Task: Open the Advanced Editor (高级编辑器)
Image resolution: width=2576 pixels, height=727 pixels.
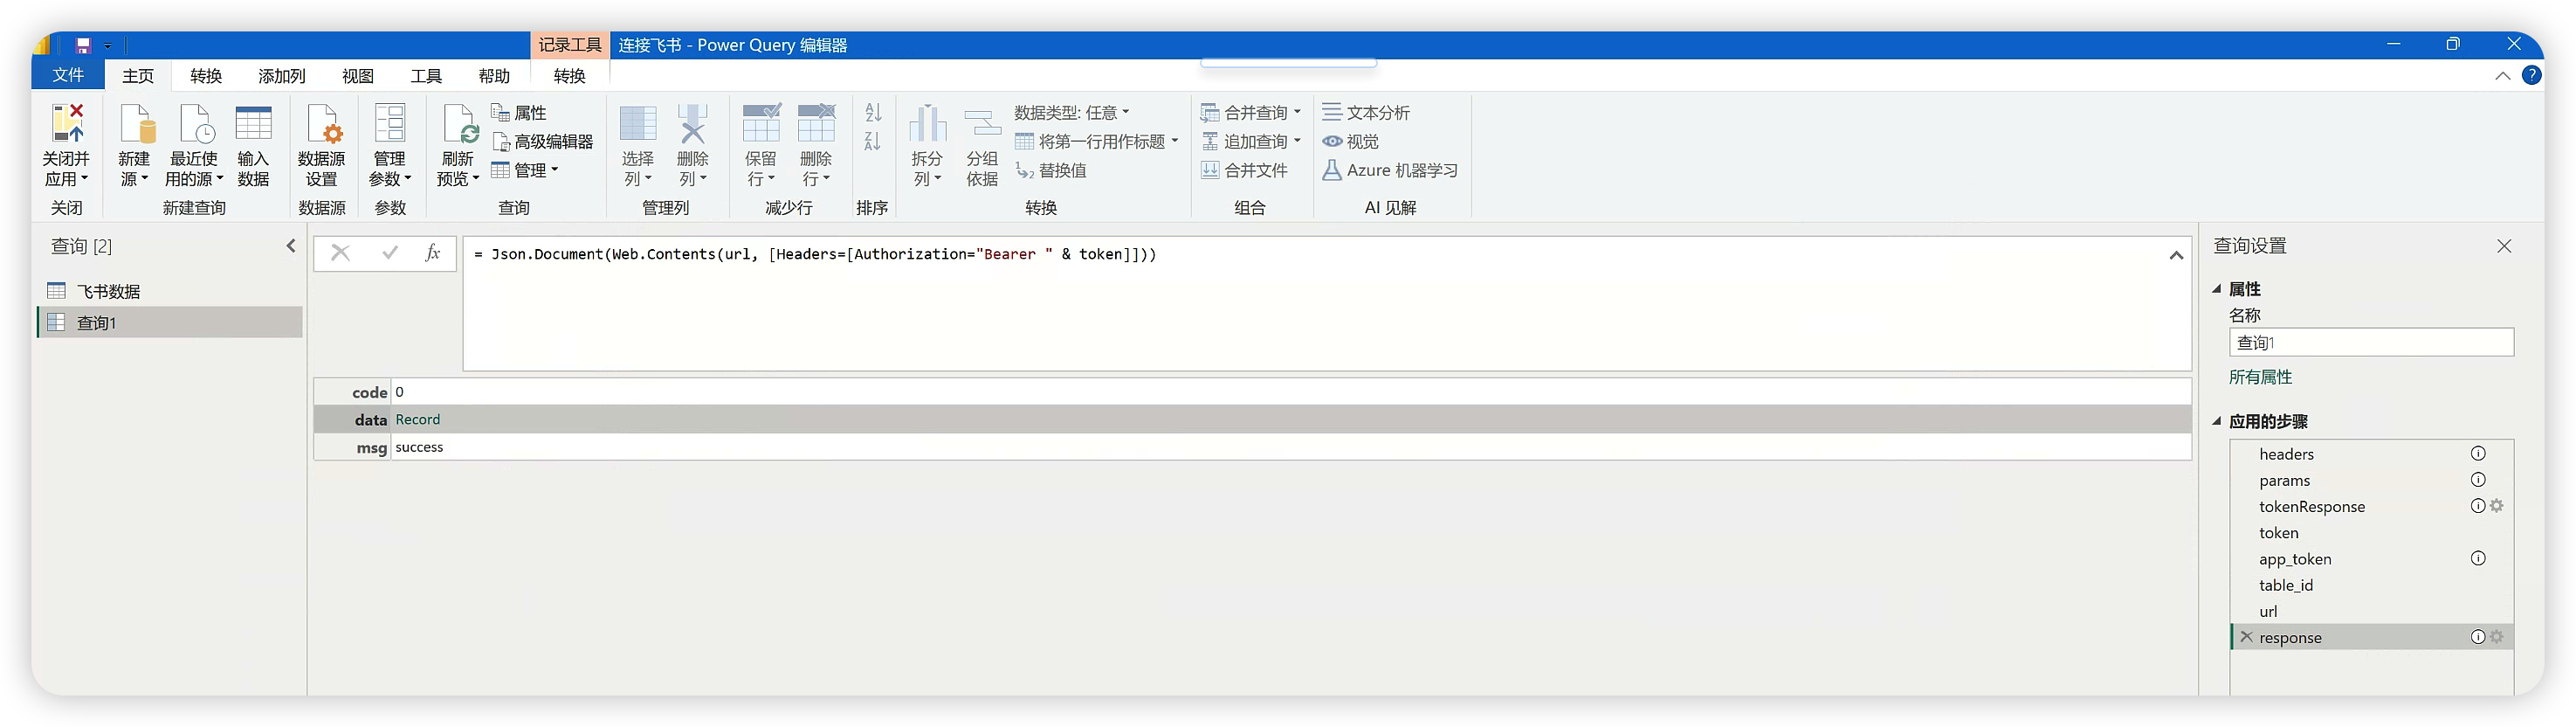Action: (x=542, y=141)
